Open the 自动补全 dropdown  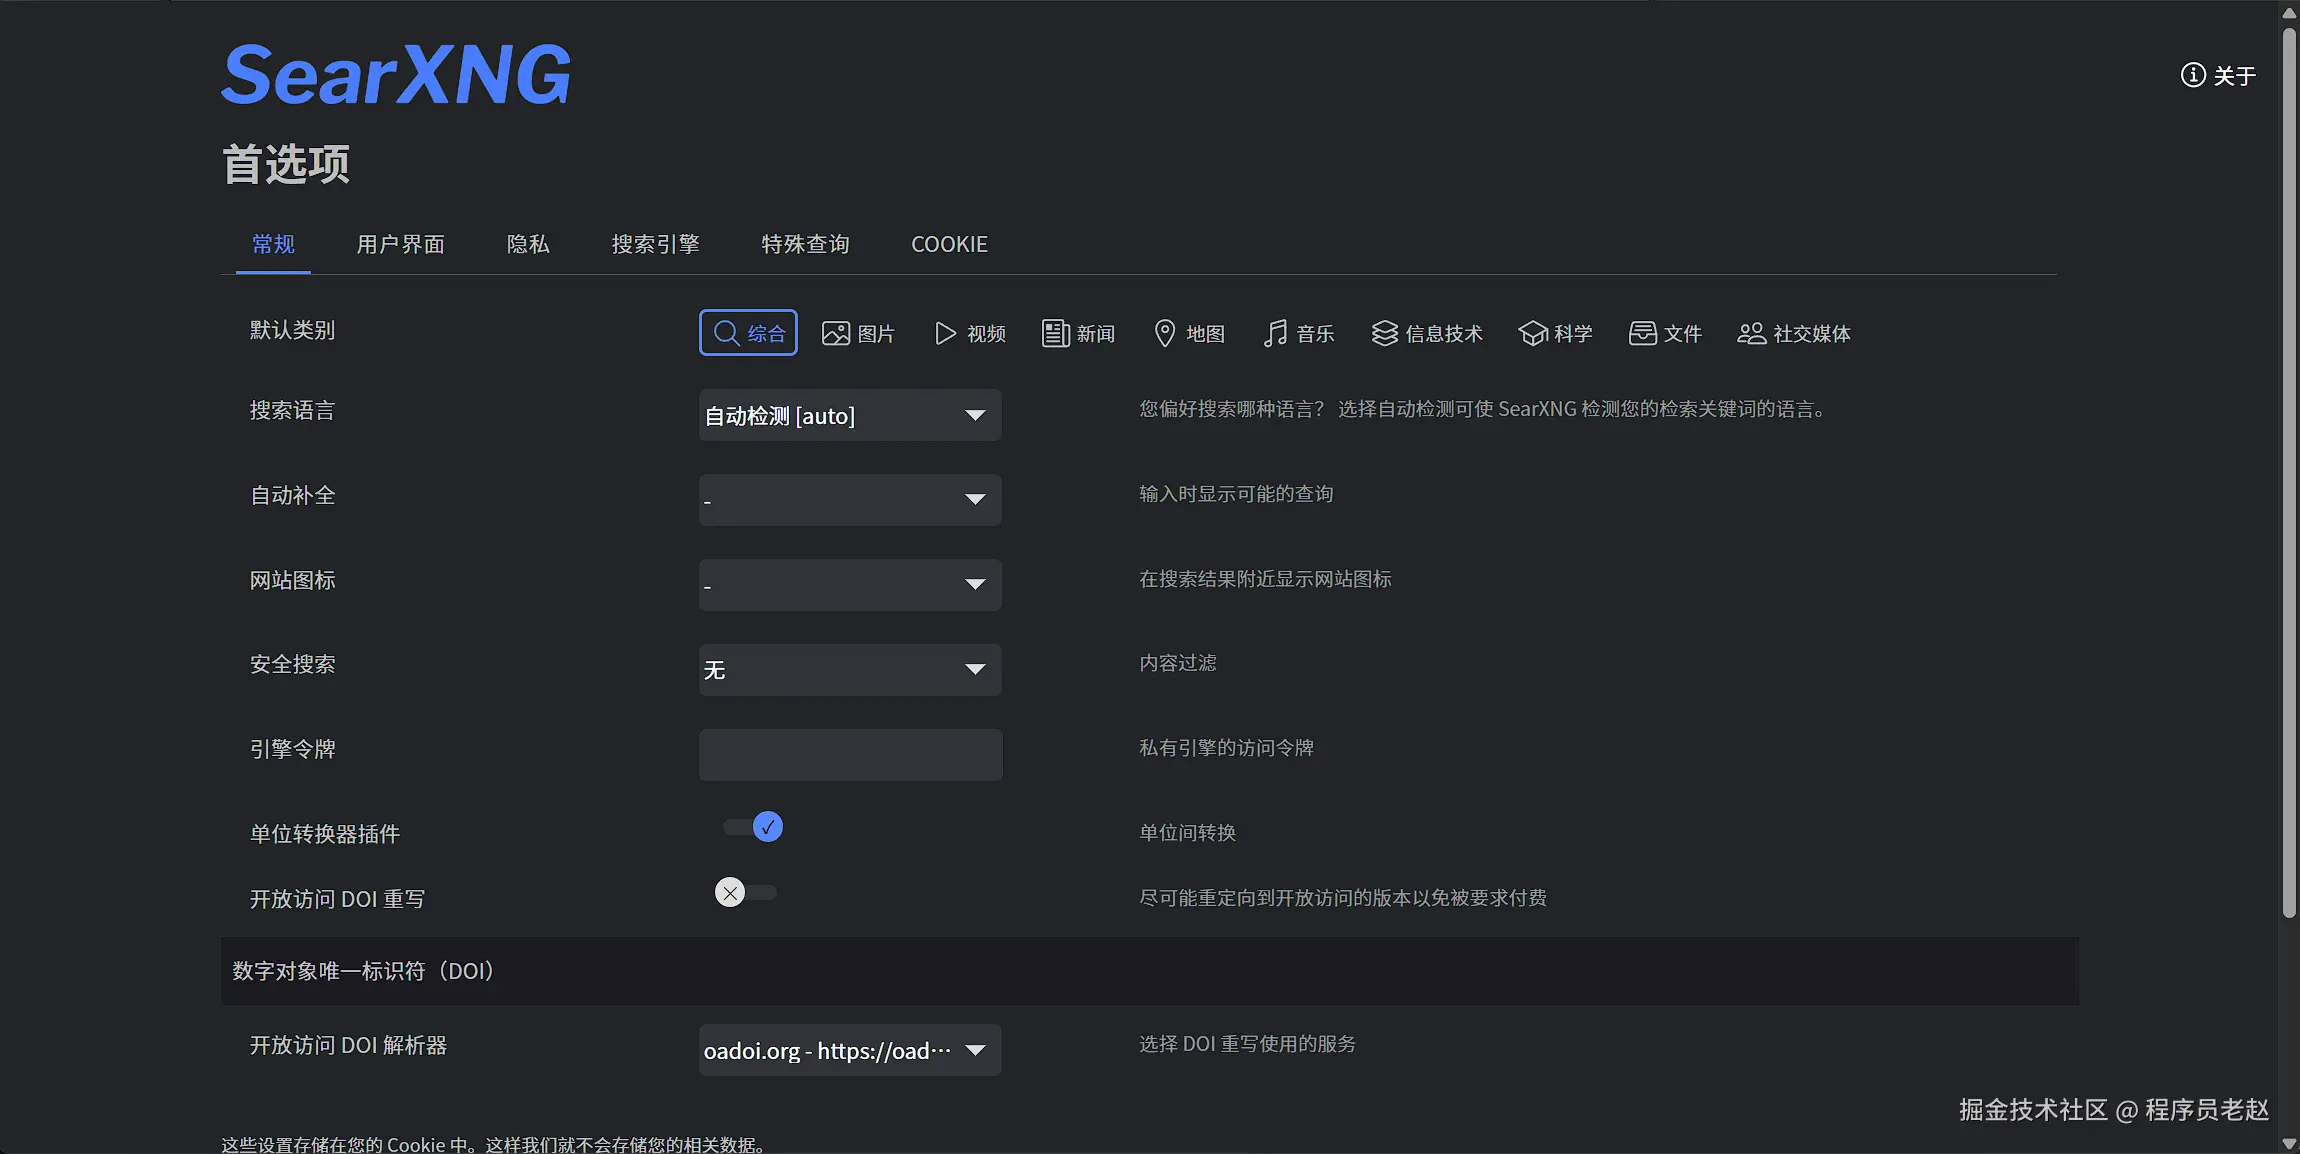(850, 500)
